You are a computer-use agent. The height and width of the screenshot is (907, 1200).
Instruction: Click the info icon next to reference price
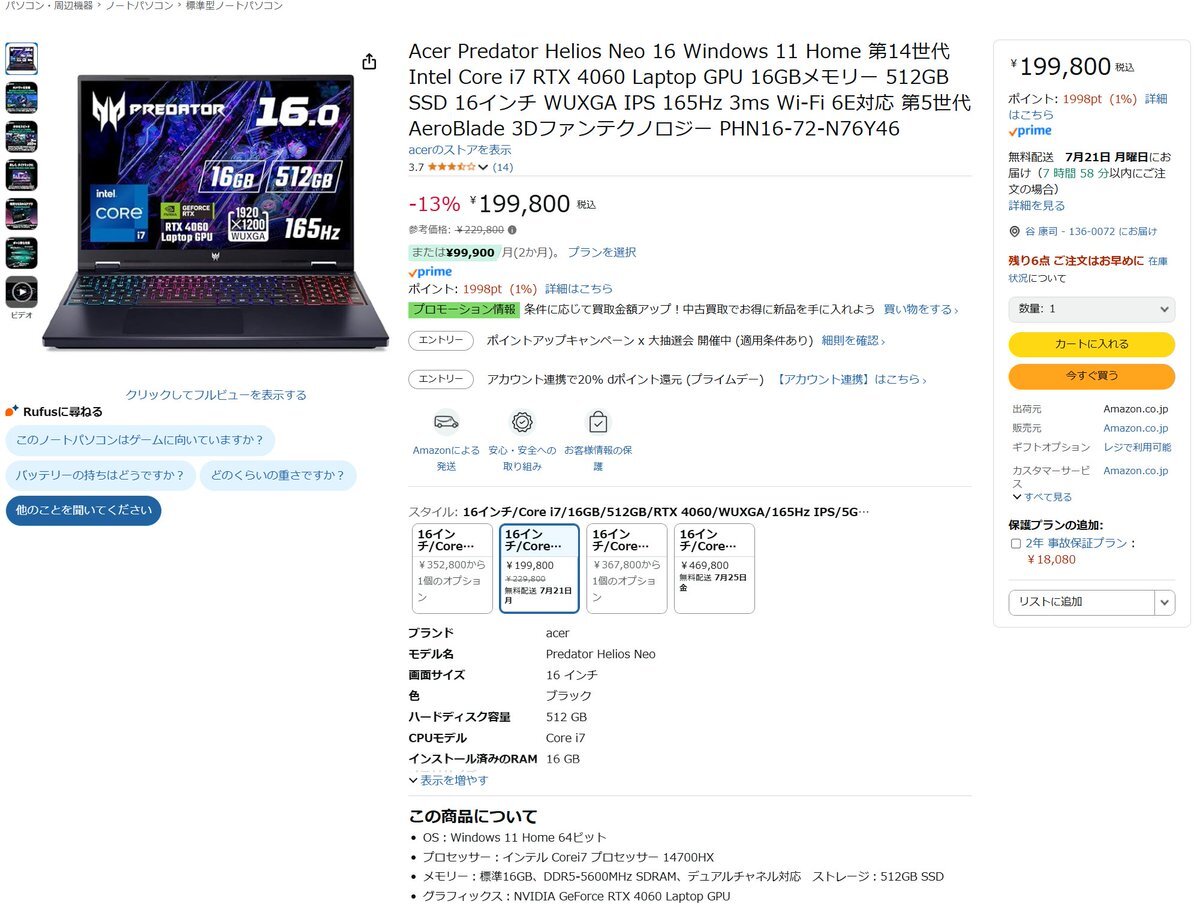tap(513, 230)
